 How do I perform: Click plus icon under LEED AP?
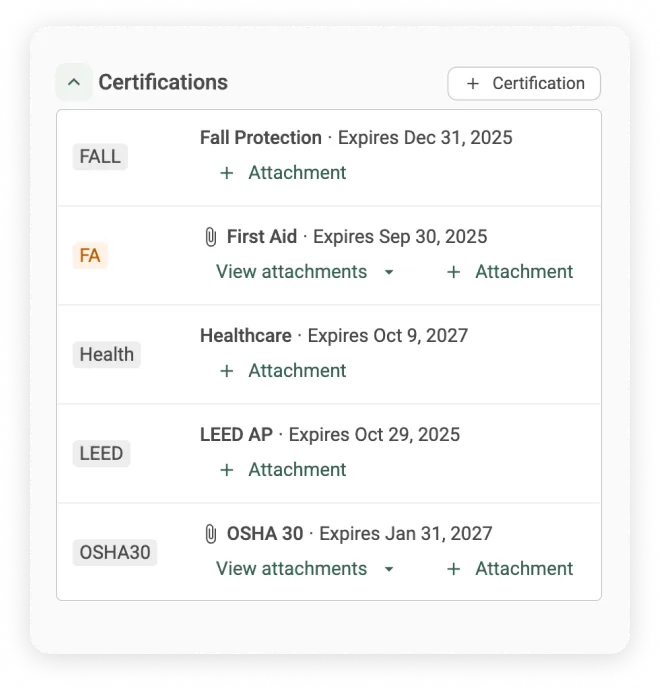click(226, 470)
